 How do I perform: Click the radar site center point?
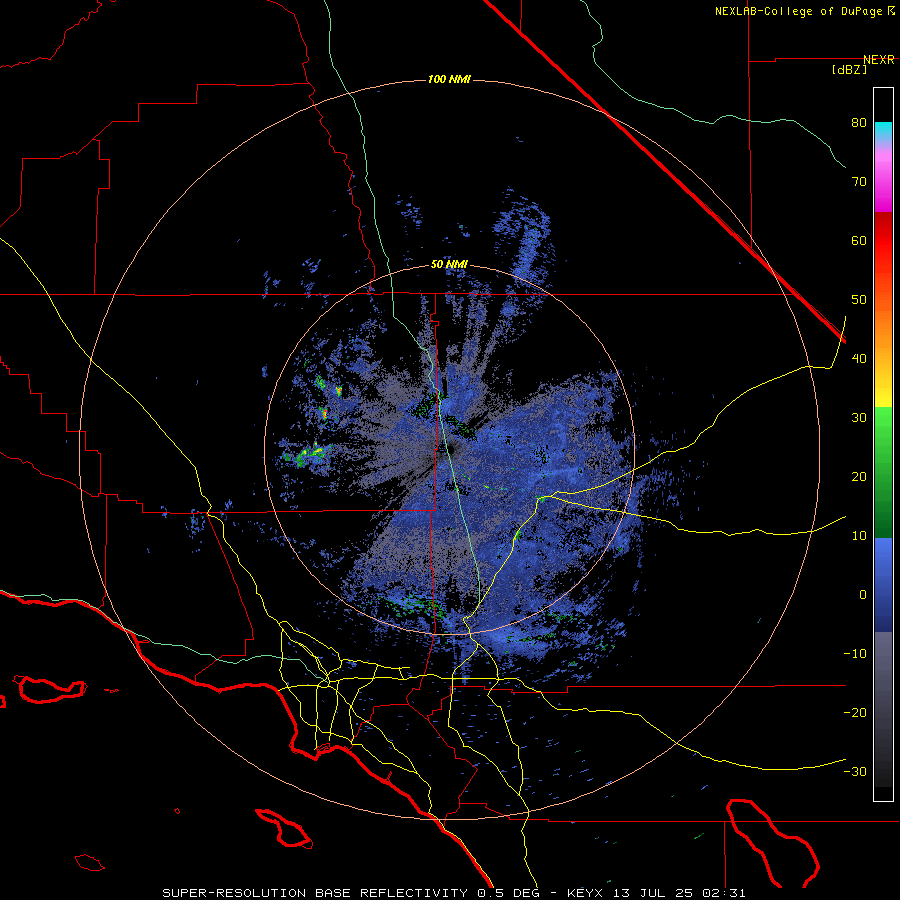click(449, 450)
